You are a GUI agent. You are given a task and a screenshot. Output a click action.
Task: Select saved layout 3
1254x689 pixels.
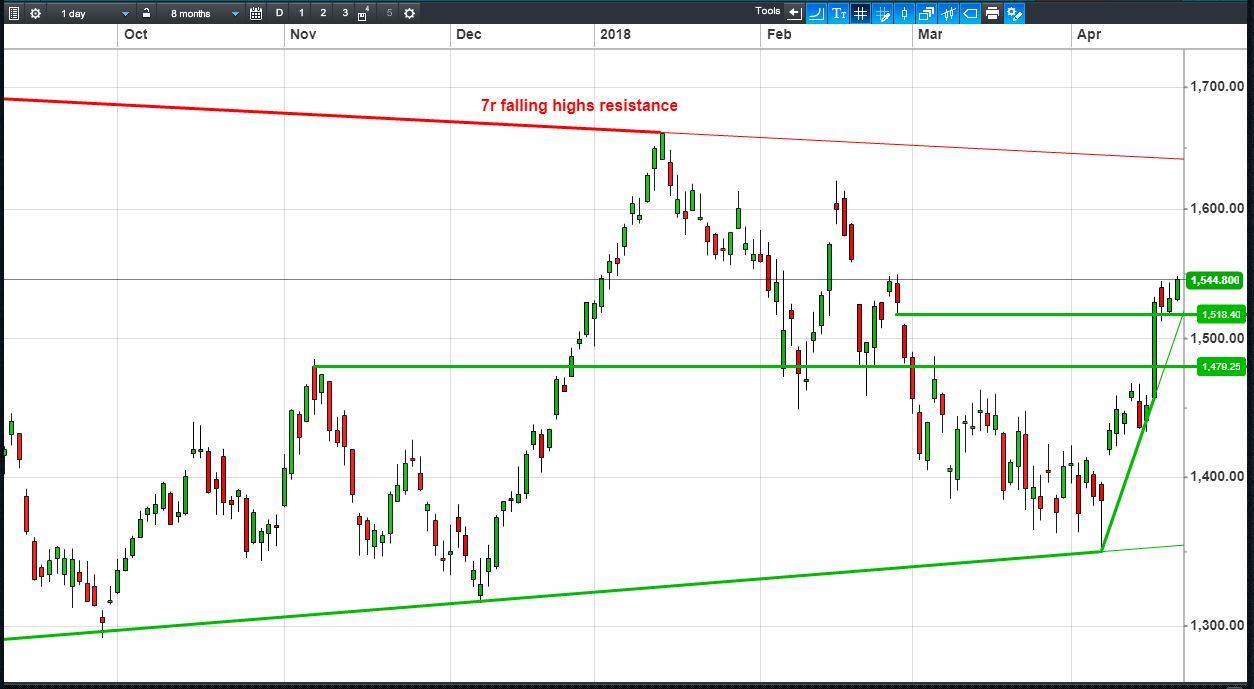click(x=345, y=14)
